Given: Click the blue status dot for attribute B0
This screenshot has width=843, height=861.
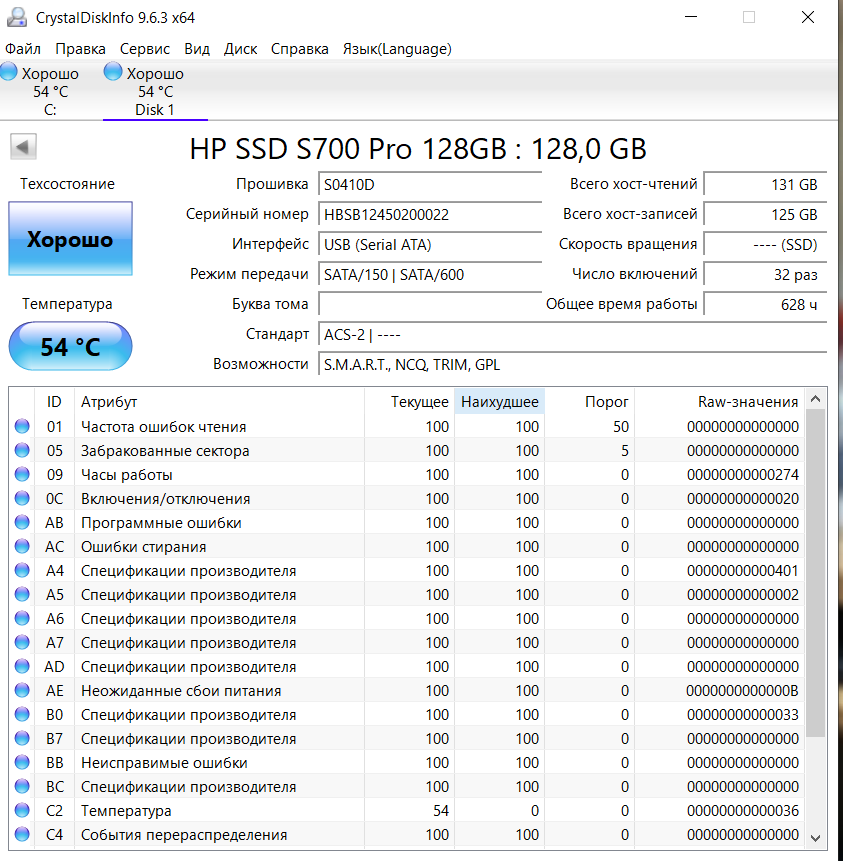Looking at the screenshot, I should tap(22, 714).
